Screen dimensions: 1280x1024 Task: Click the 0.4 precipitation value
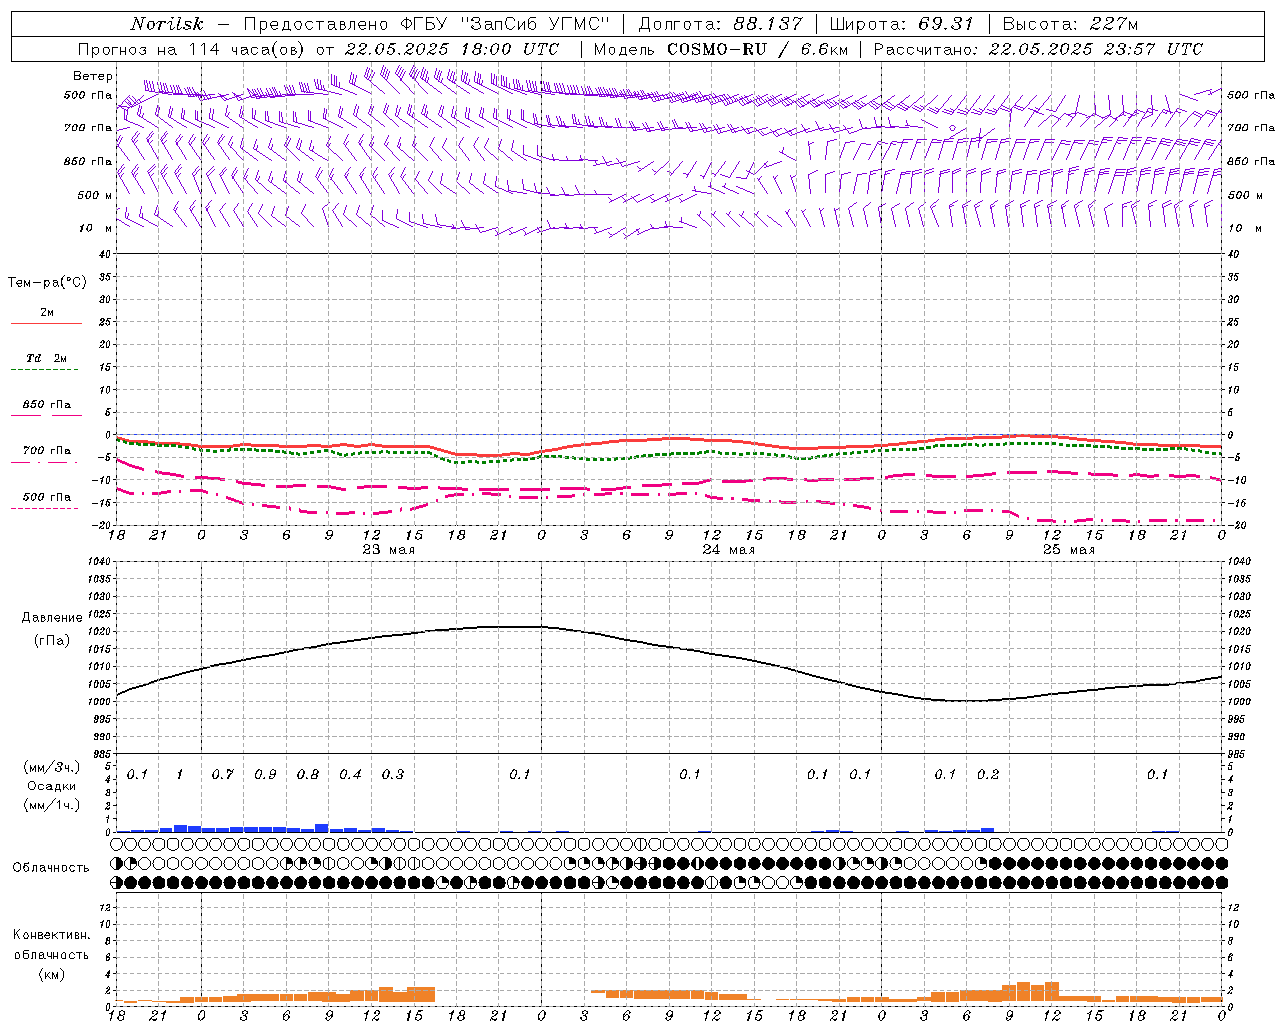350,775
